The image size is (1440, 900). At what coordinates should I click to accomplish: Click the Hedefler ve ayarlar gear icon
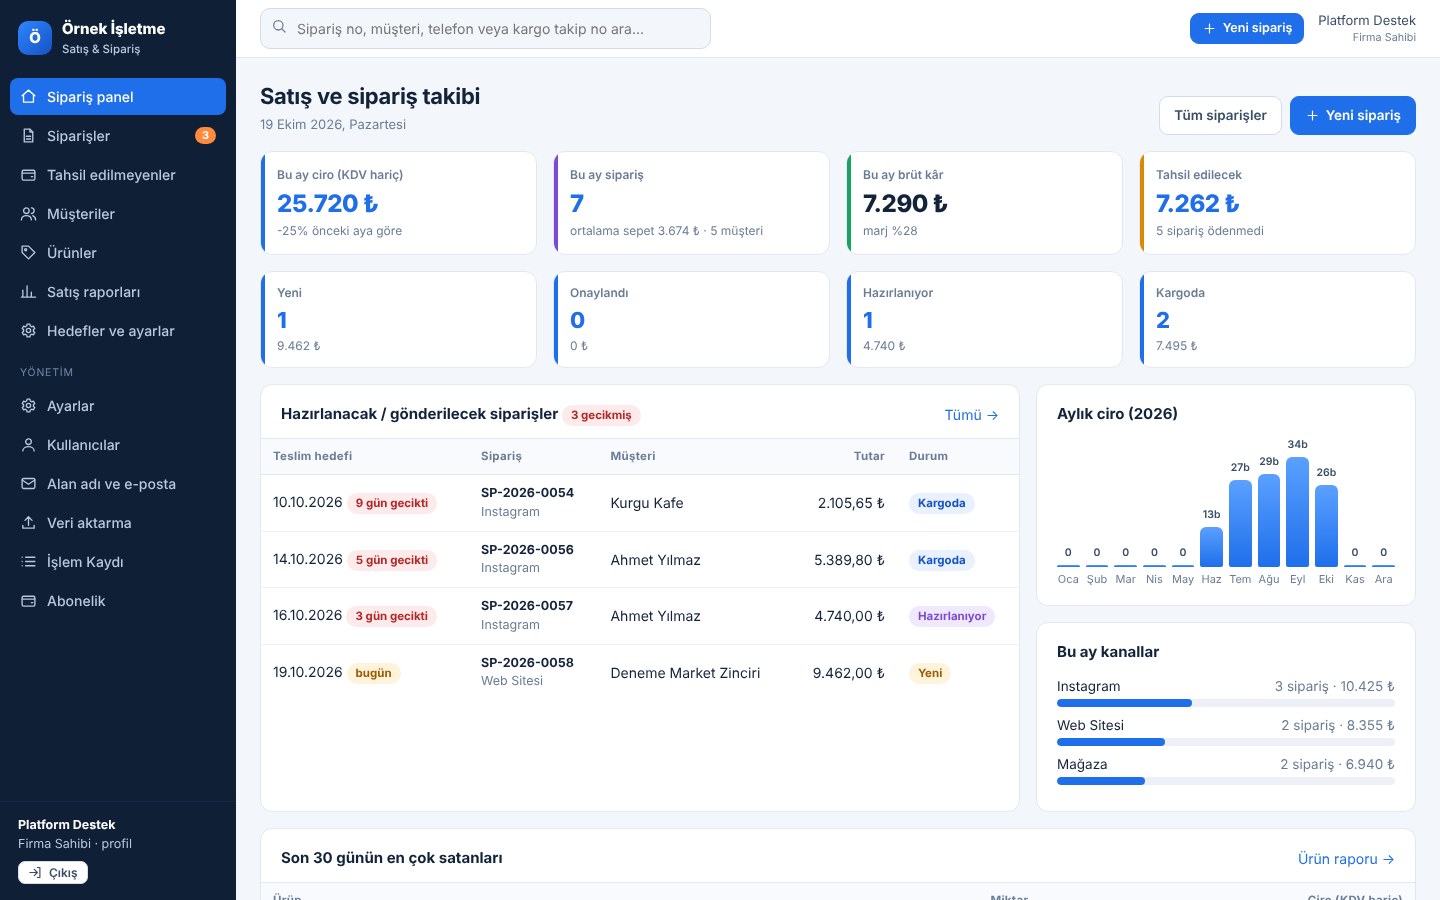point(29,331)
